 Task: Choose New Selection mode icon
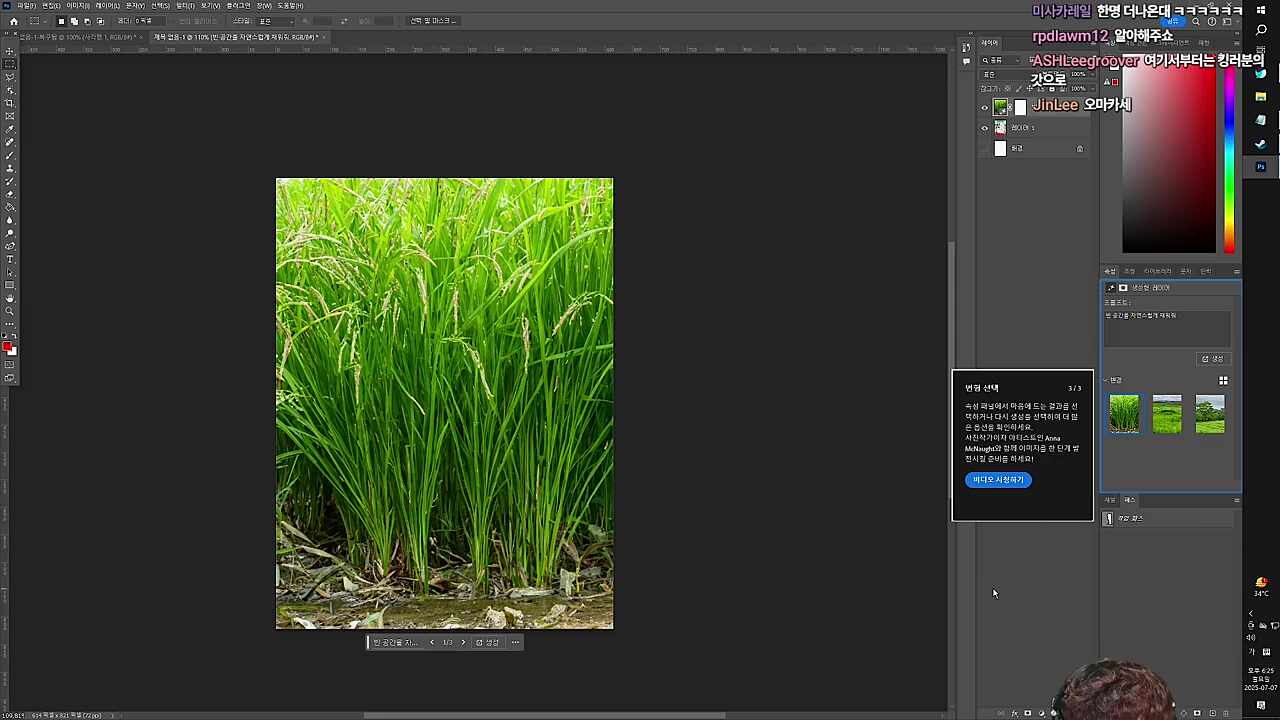(61, 21)
